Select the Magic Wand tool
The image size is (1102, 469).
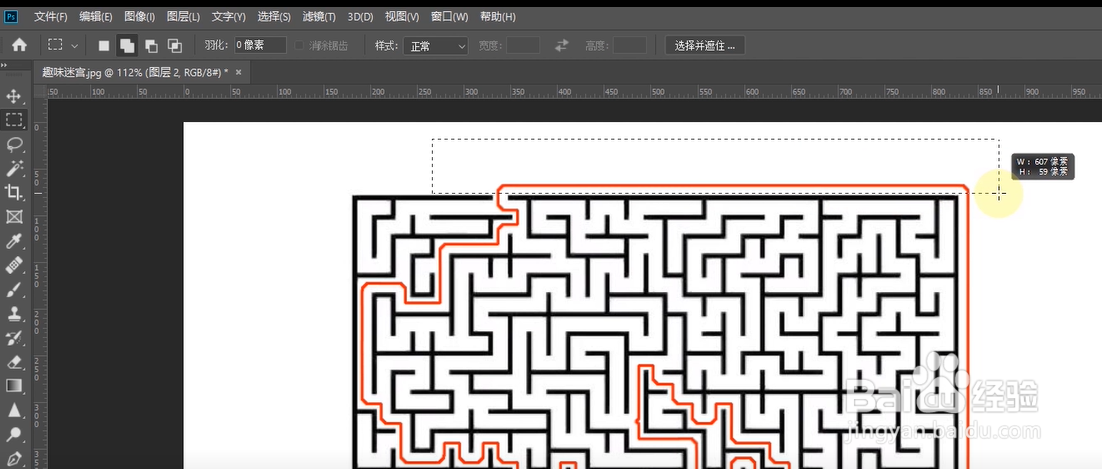(x=13, y=168)
